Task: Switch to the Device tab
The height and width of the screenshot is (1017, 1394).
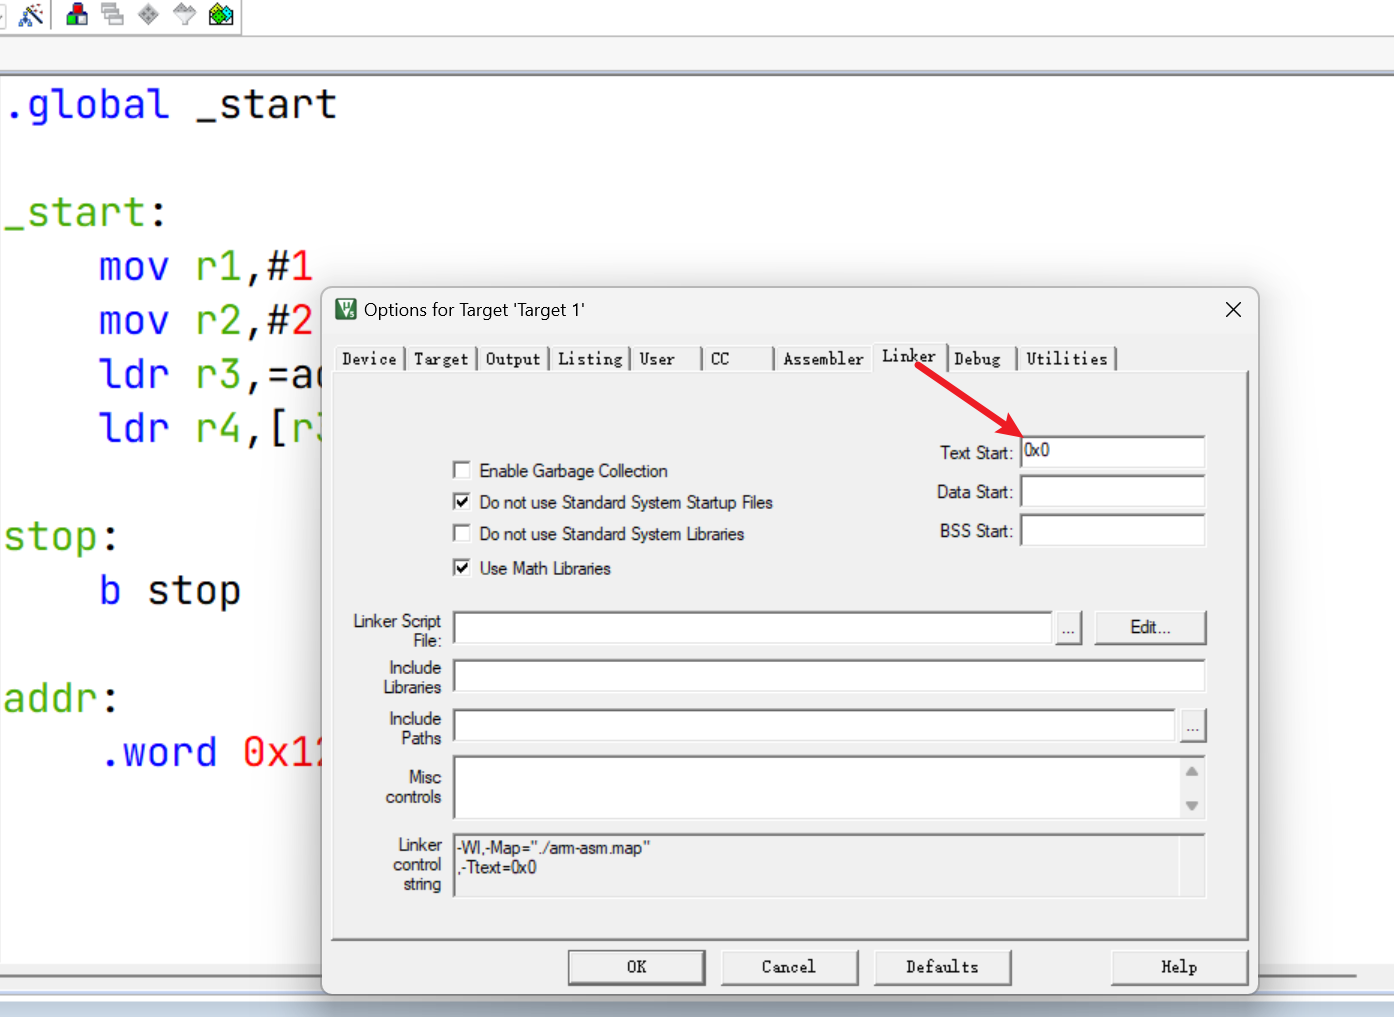Action: pyautogui.click(x=369, y=359)
